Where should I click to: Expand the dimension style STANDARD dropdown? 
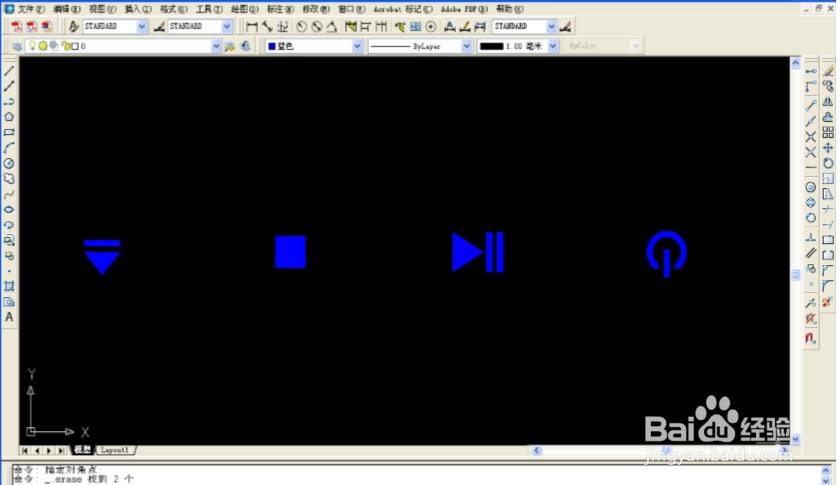[227, 26]
